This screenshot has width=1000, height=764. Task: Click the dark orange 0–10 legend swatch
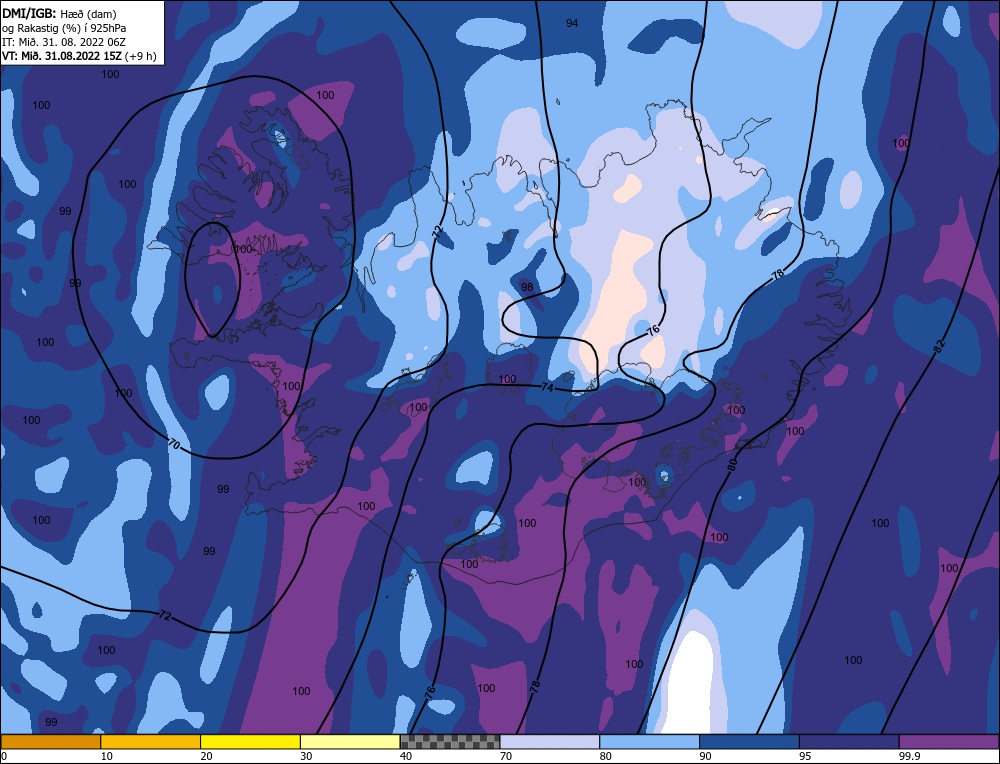50,742
